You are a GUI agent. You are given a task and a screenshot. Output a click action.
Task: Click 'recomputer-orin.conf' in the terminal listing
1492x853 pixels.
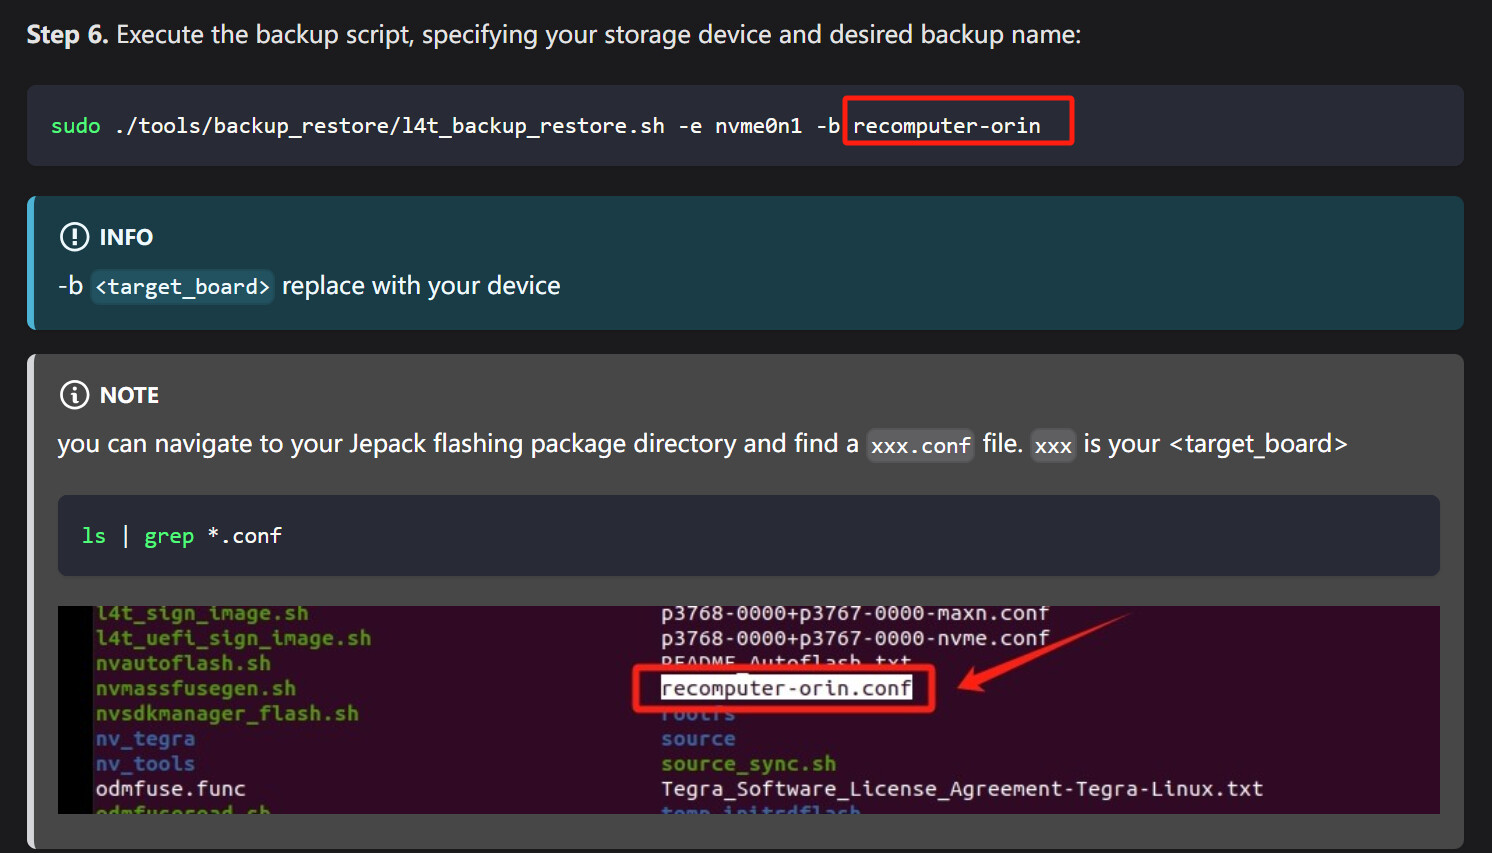[x=786, y=688]
